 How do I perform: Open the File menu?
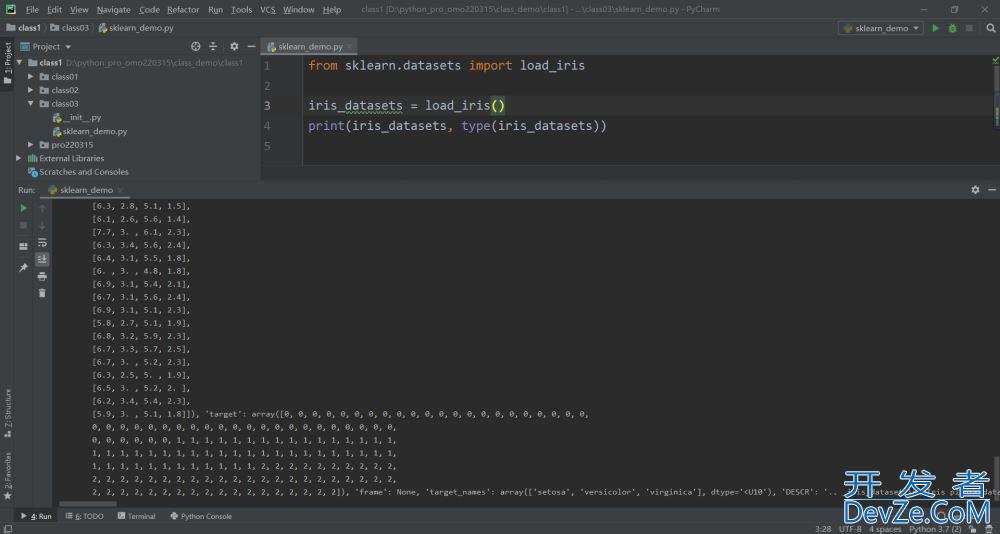coord(32,10)
